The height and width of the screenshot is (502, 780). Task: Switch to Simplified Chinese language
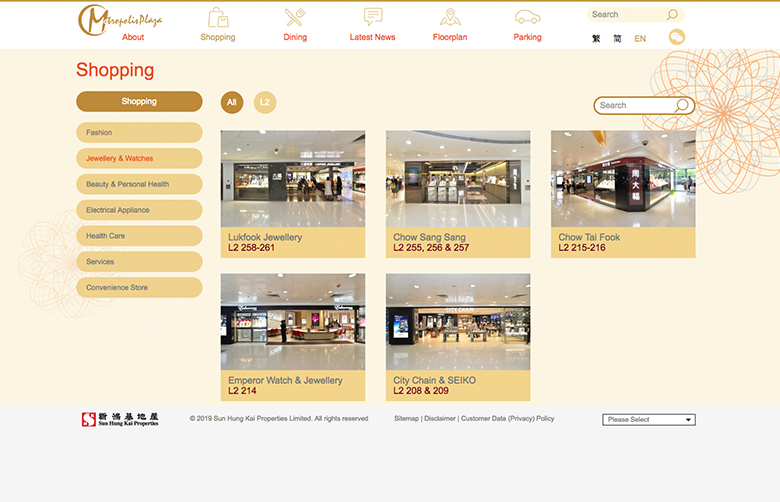(x=617, y=39)
